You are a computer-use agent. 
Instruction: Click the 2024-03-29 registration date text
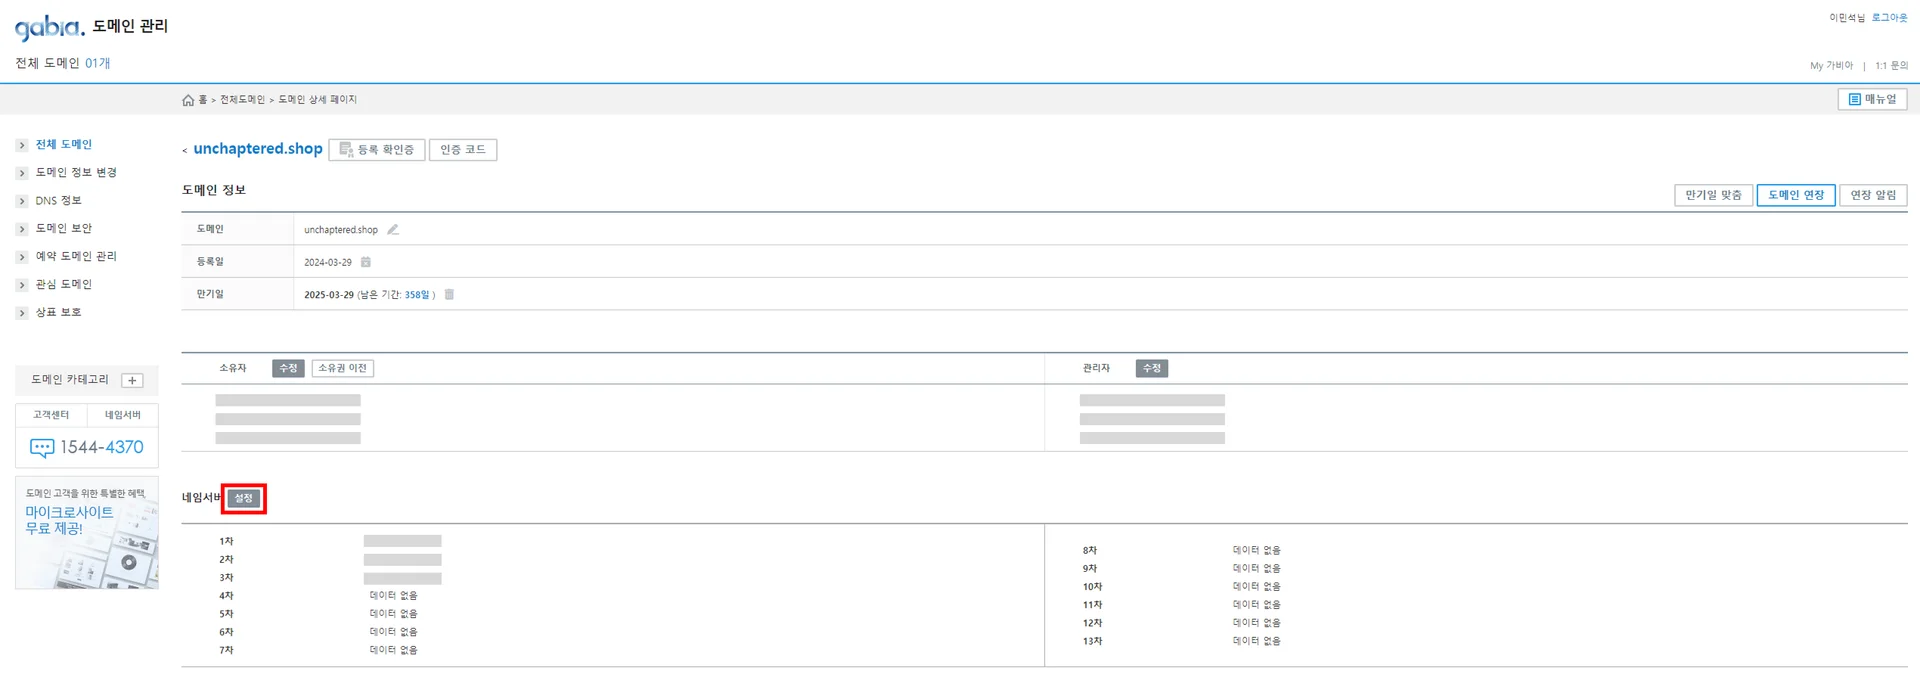click(328, 262)
